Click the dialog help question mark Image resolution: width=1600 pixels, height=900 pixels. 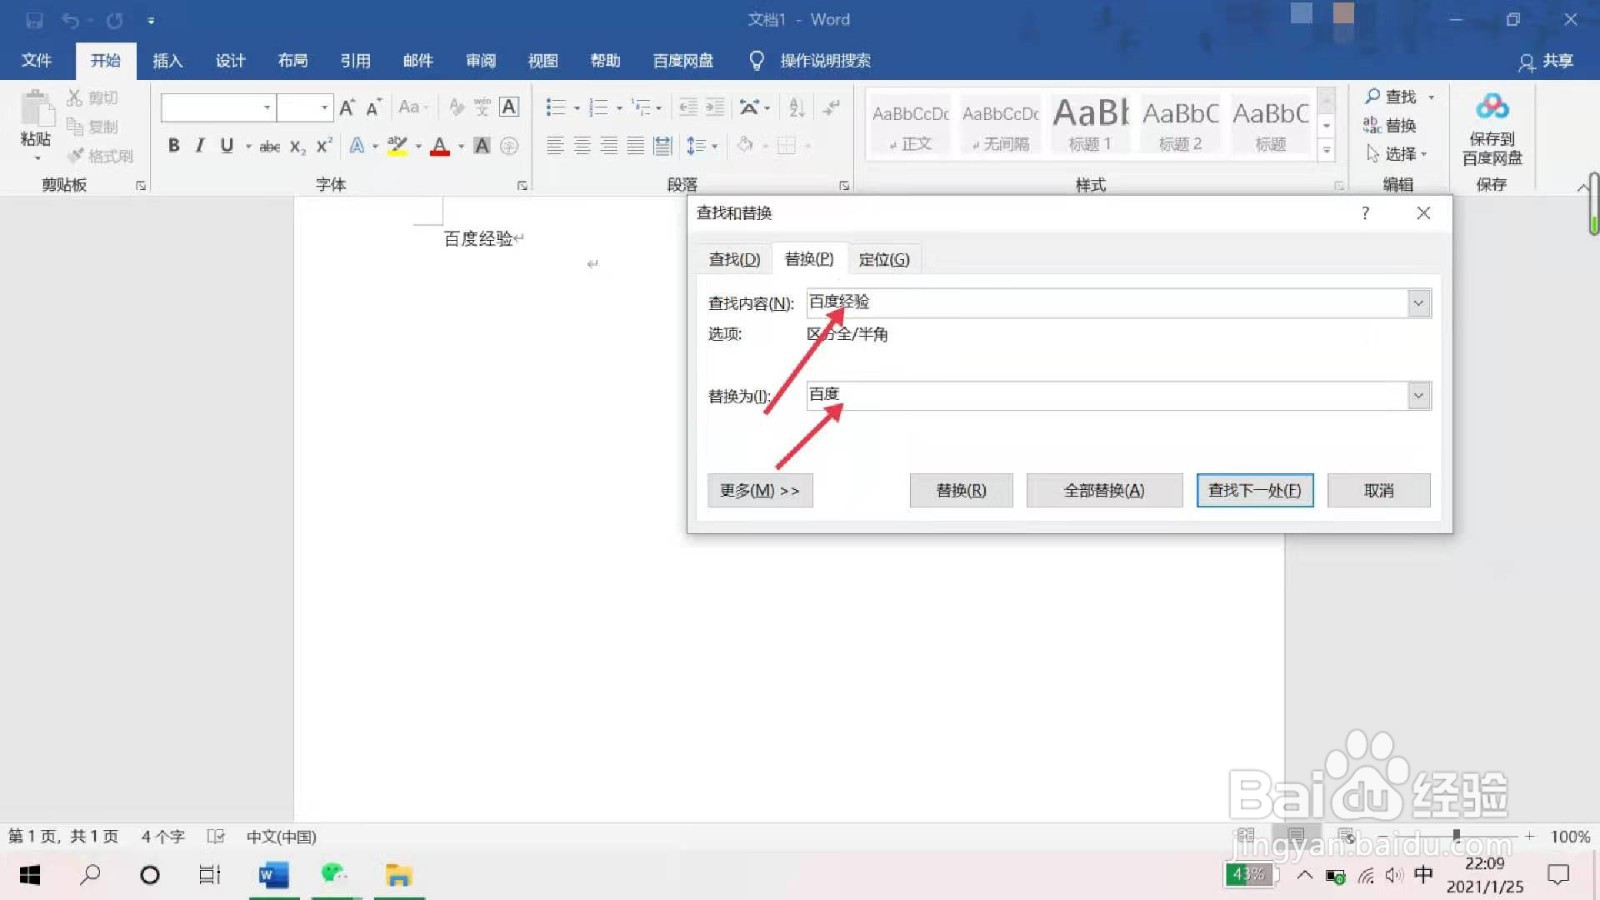[x=1365, y=213]
